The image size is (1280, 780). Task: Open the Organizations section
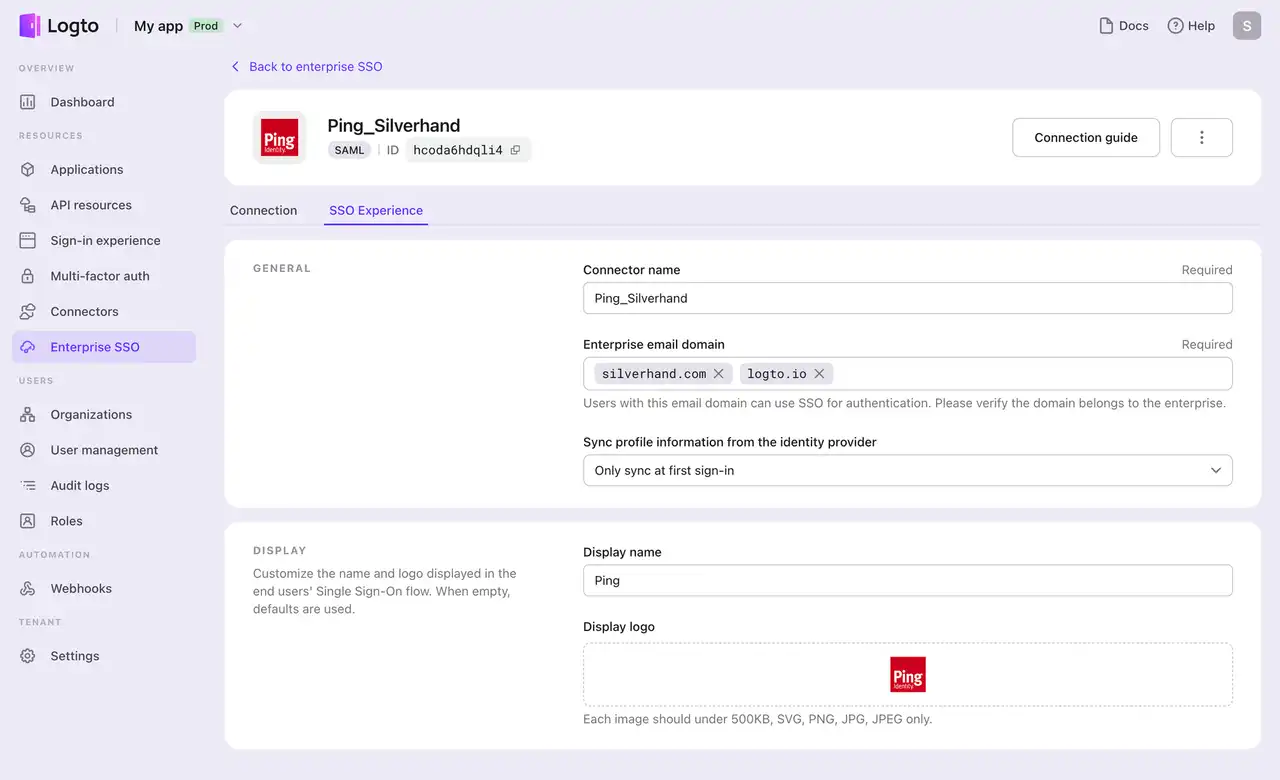pos(91,414)
